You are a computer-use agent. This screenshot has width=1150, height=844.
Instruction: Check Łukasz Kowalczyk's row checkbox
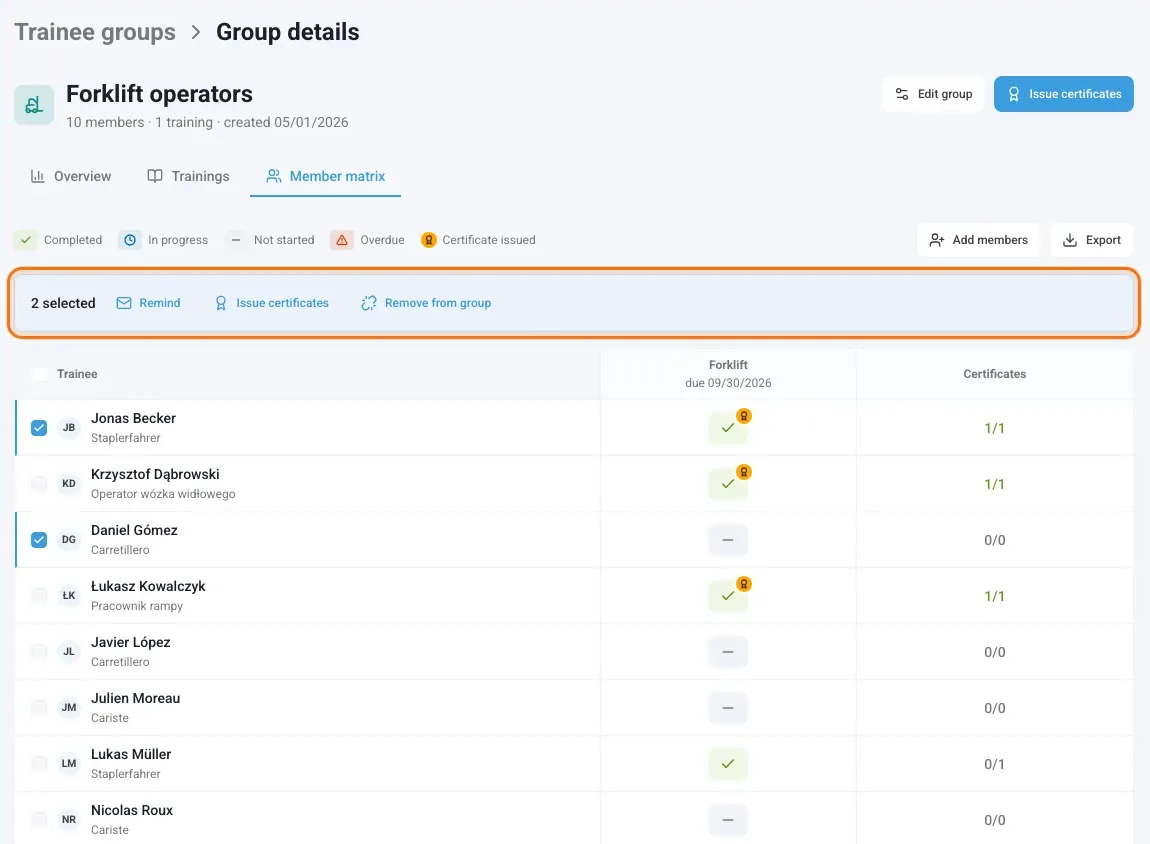39,595
